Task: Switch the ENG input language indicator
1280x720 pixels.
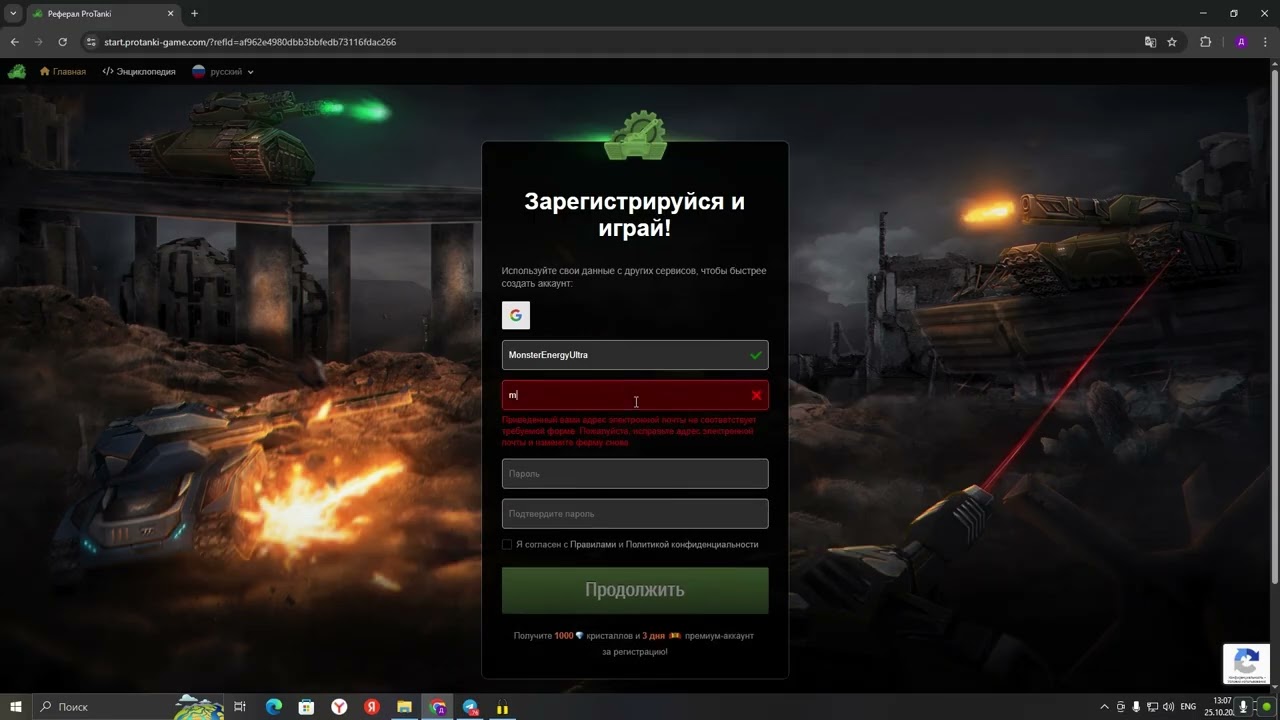Action: 1188,707
